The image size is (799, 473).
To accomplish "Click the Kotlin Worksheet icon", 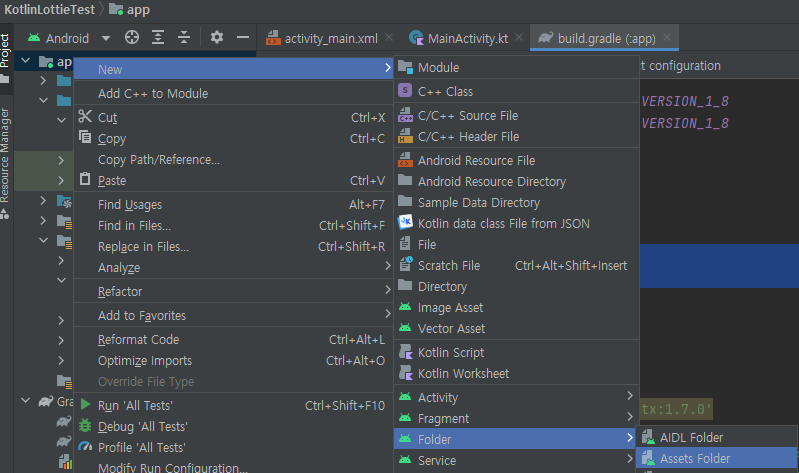I will (x=406, y=373).
